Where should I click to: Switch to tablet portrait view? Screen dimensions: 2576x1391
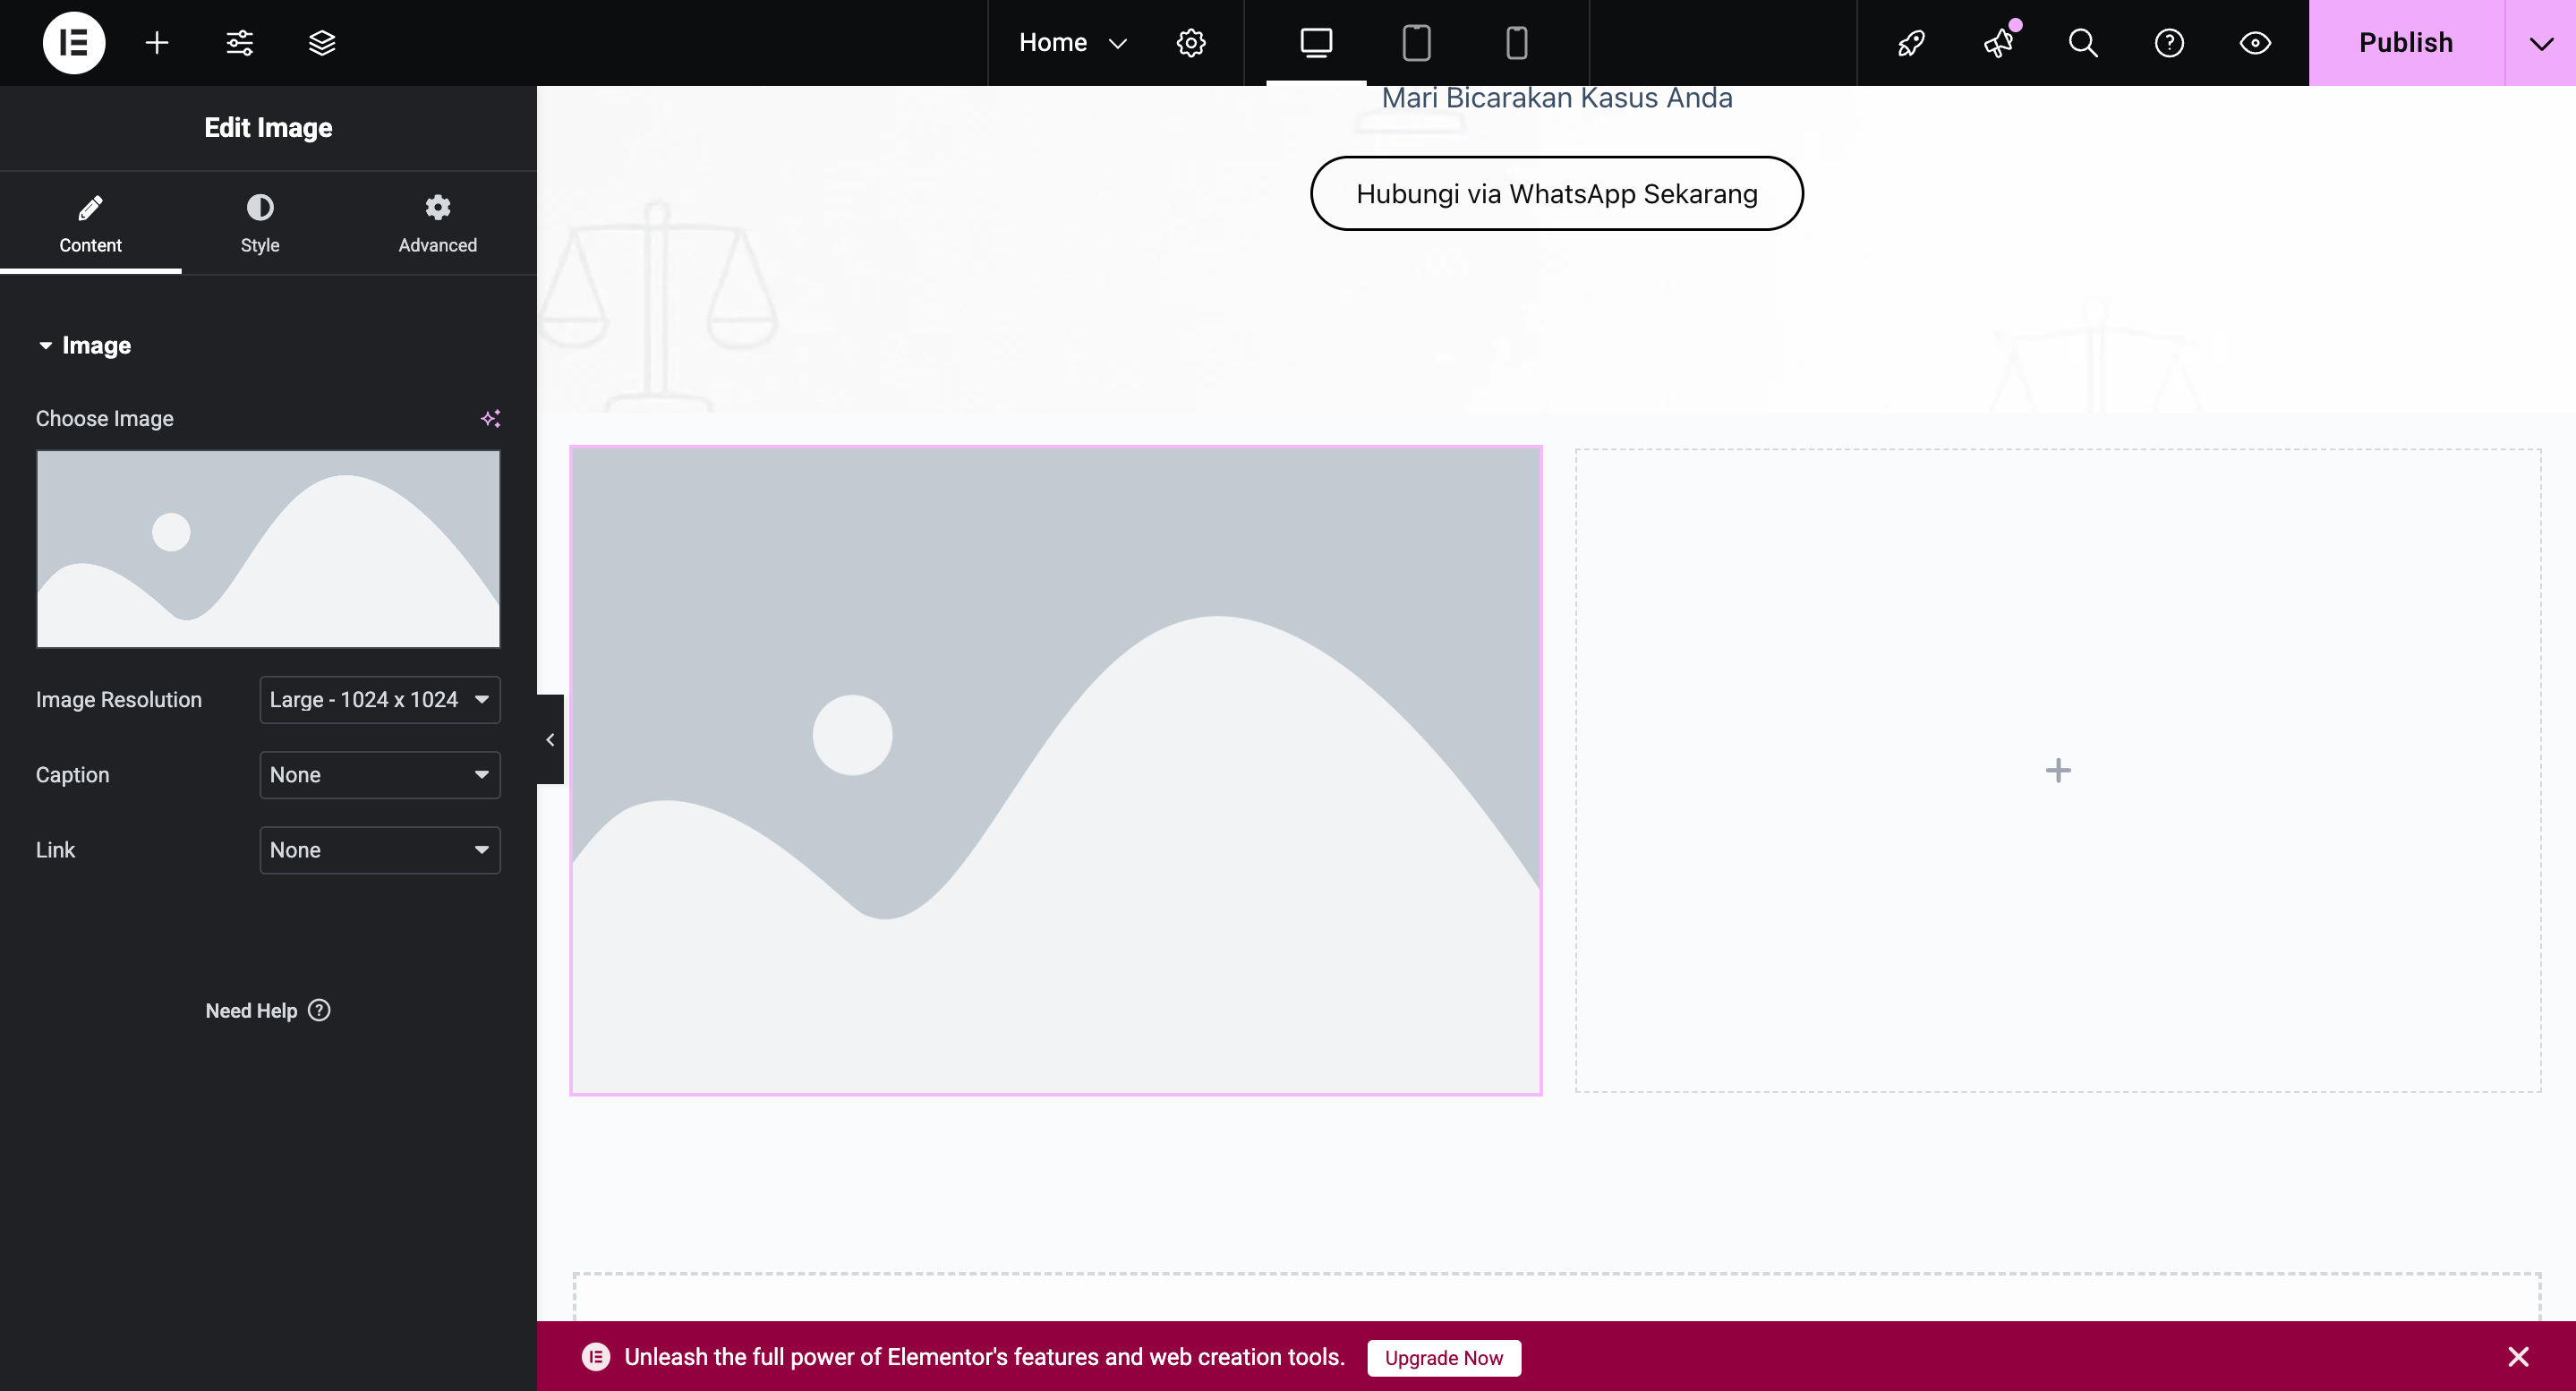click(x=1416, y=43)
